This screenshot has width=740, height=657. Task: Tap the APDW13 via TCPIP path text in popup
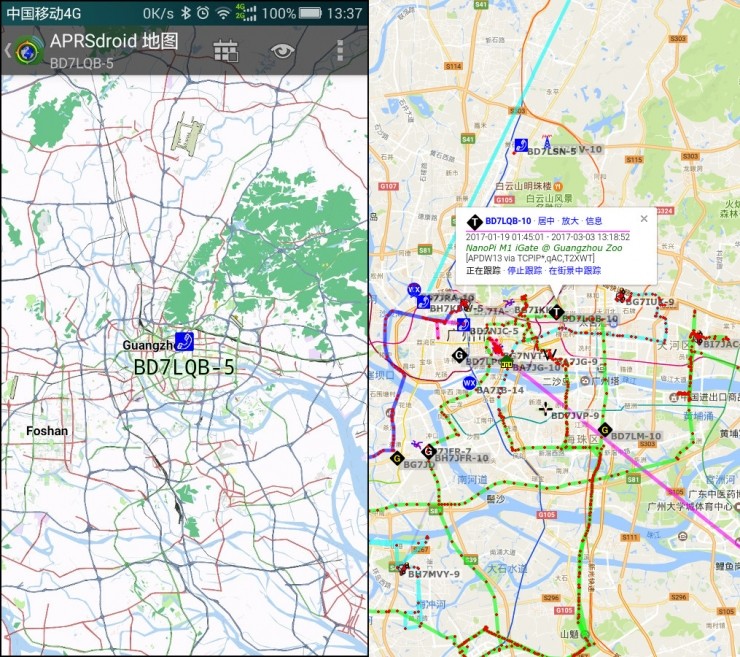click(530, 258)
